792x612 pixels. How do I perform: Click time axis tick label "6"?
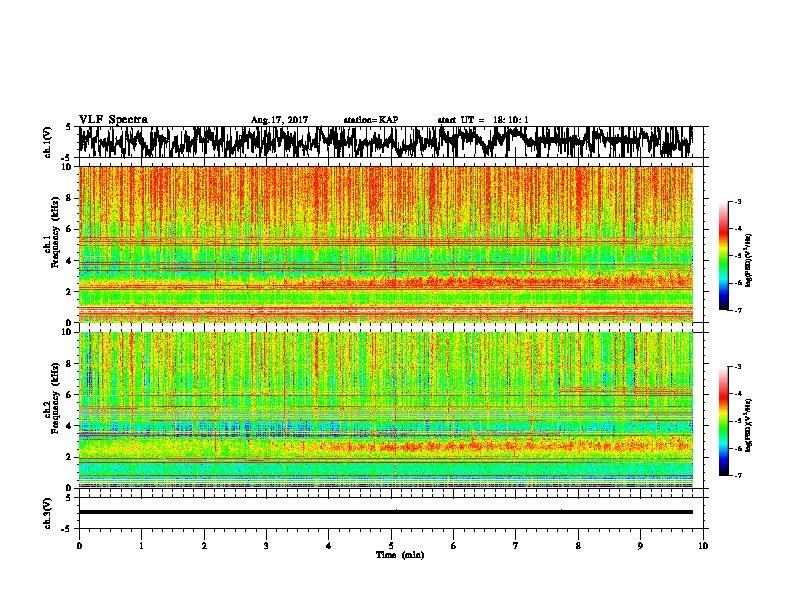click(454, 546)
